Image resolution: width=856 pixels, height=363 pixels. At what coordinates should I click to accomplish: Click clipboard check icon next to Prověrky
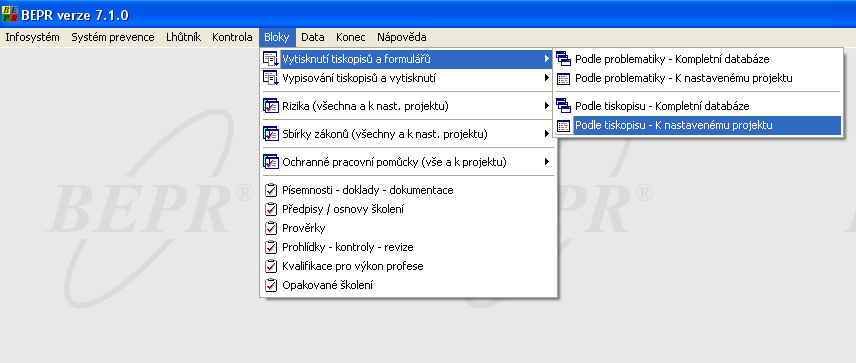[x=271, y=228]
